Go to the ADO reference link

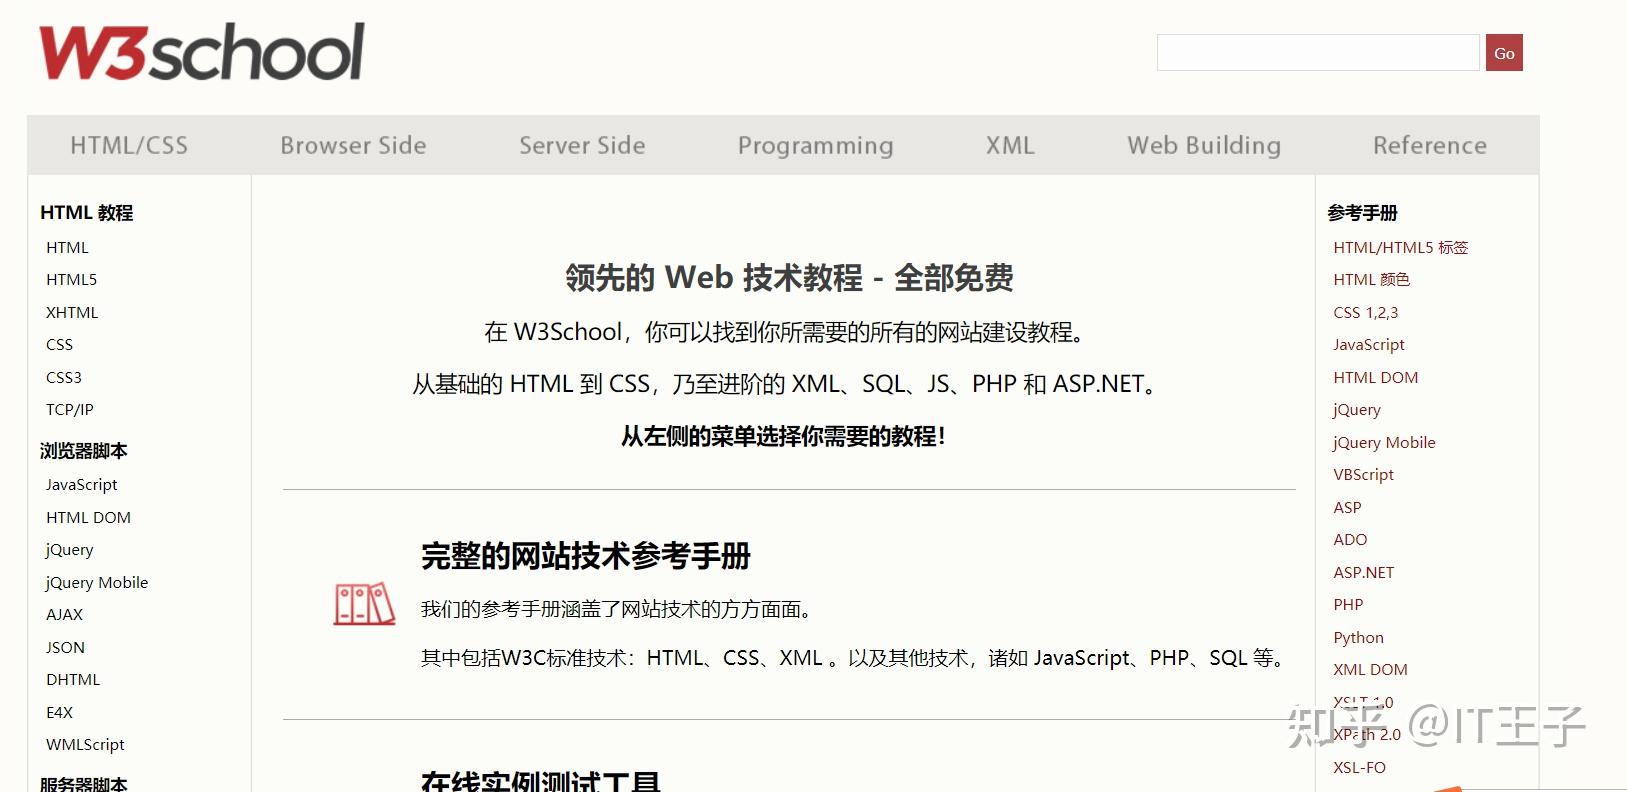click(x=1350, y=540)
